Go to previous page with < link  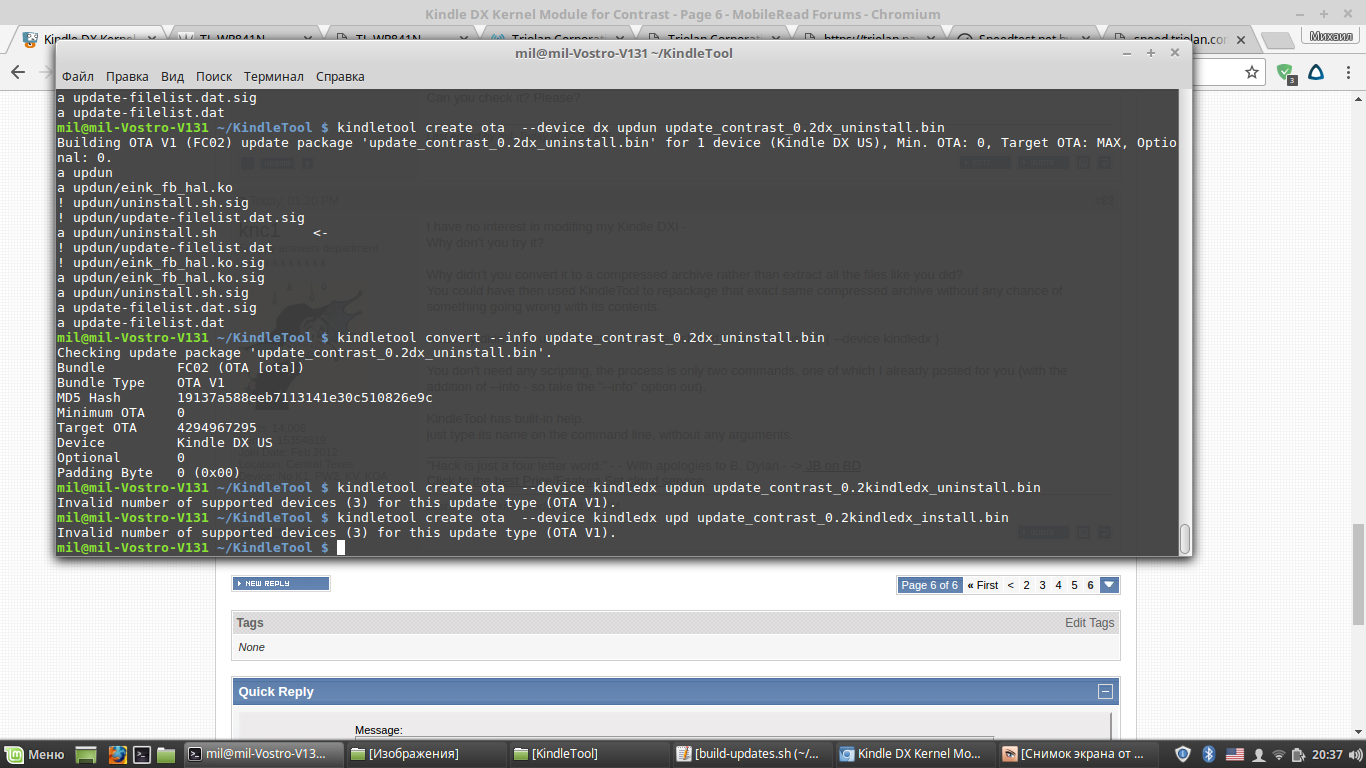[1011, 585]
